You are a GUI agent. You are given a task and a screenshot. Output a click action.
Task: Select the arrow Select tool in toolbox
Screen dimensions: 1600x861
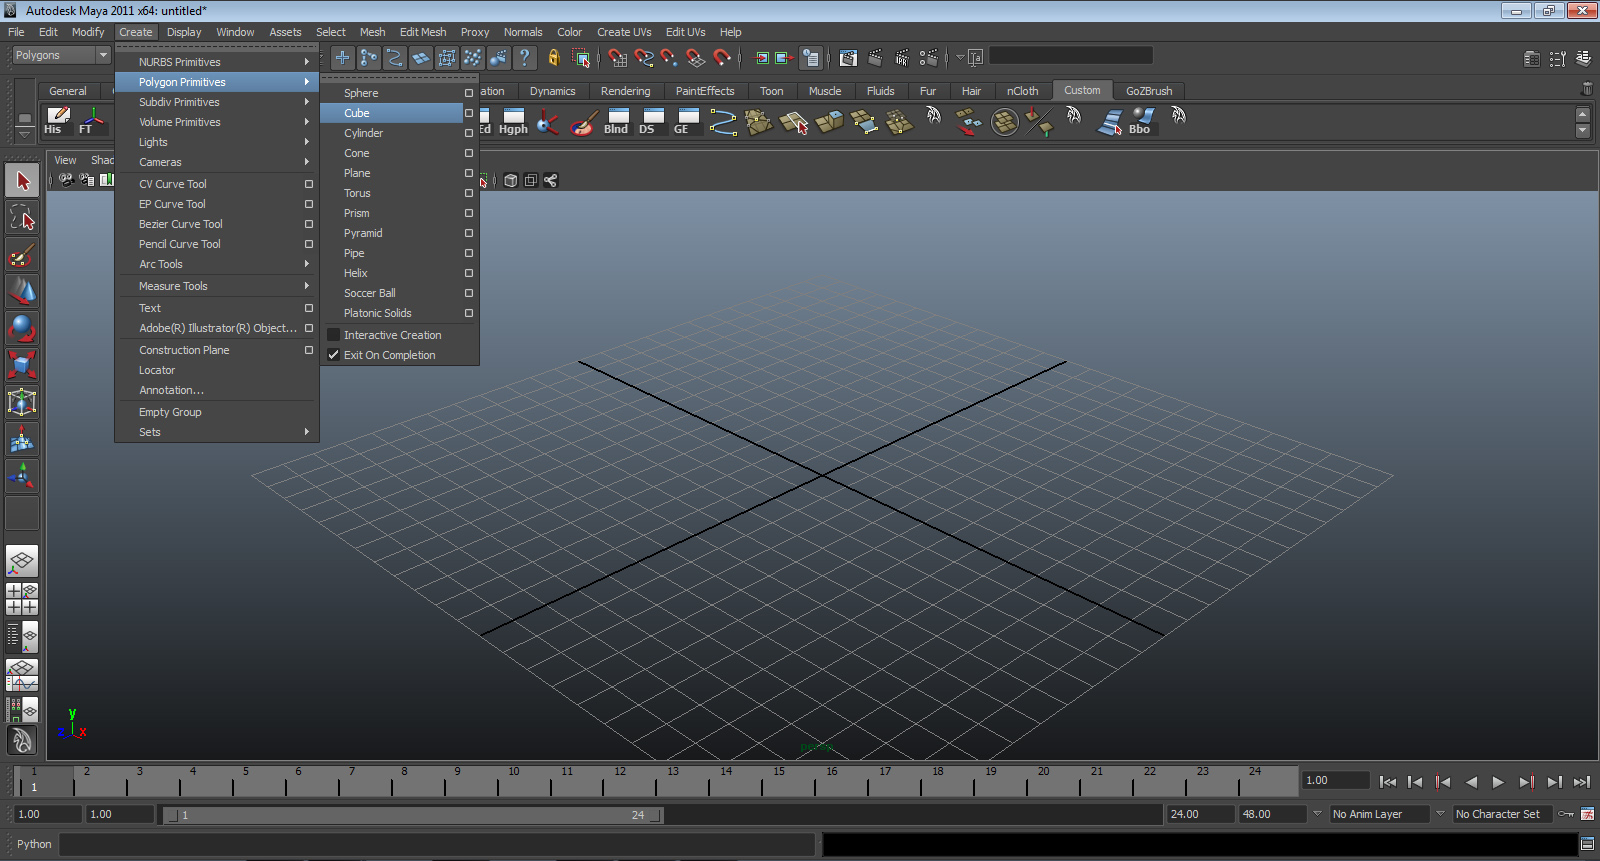[22, 181]
